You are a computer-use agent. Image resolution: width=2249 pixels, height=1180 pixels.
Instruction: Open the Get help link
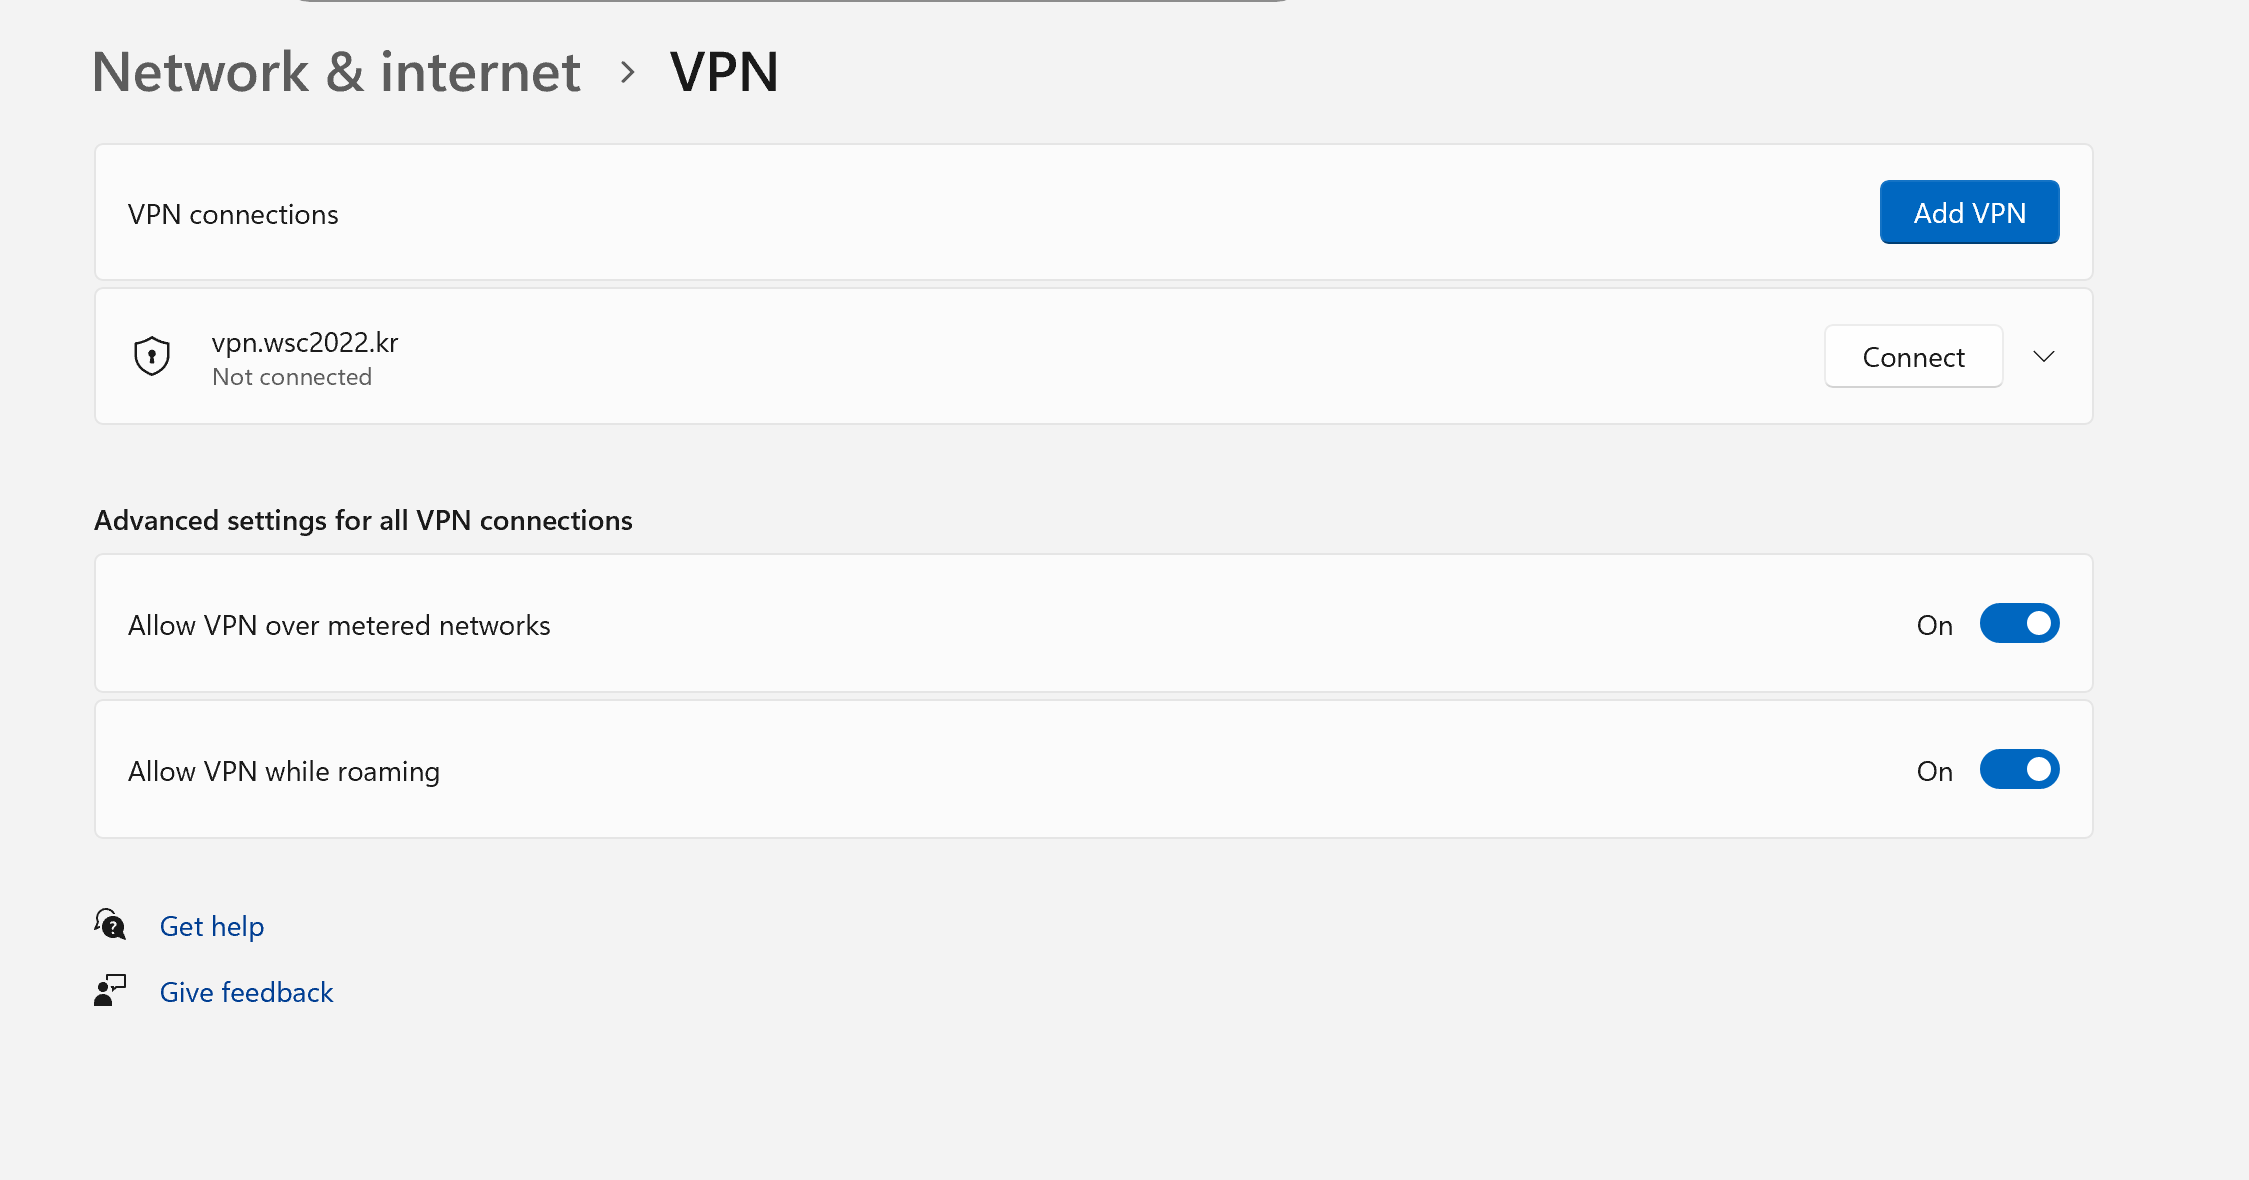pyautogui.click(x=212, y=926)
